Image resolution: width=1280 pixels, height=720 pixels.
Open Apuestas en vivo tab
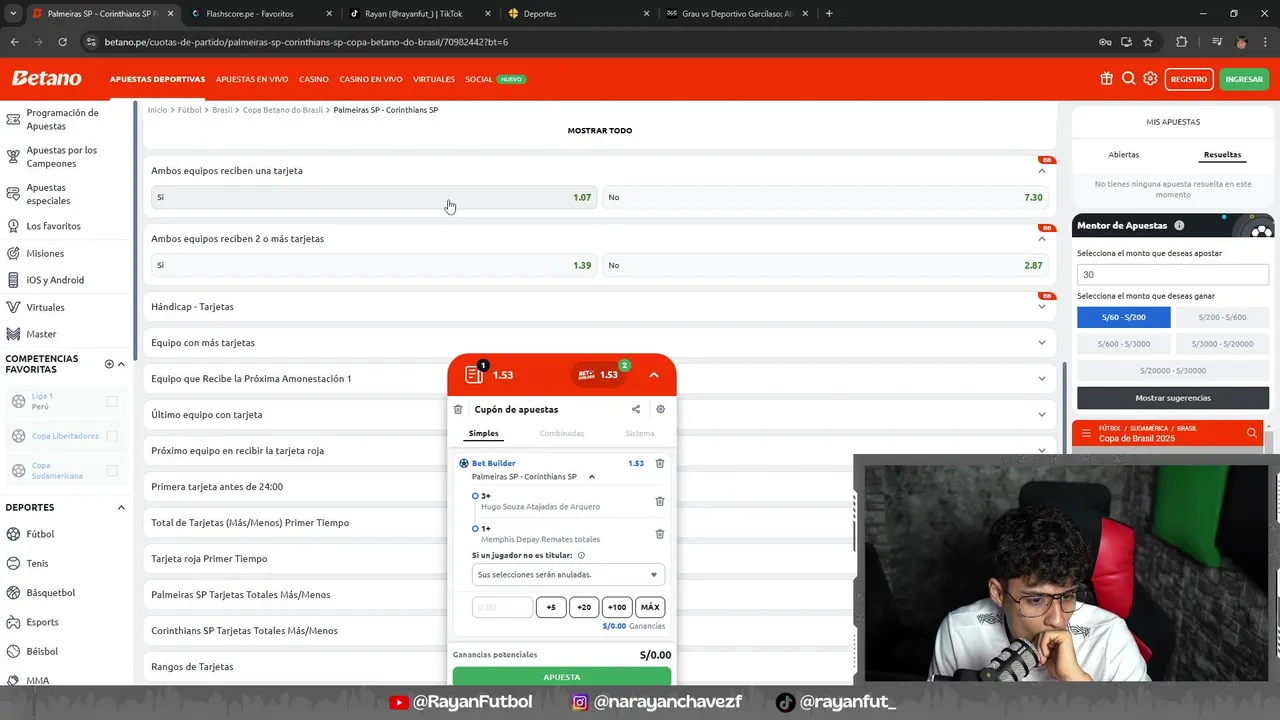click(252, 79)
